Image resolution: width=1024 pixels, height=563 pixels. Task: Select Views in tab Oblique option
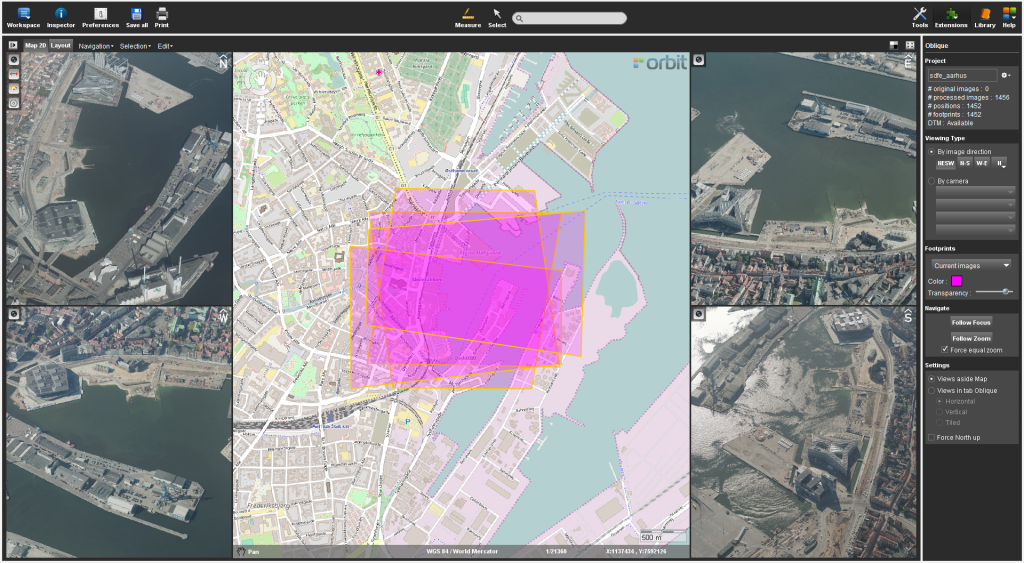(932, 390)
